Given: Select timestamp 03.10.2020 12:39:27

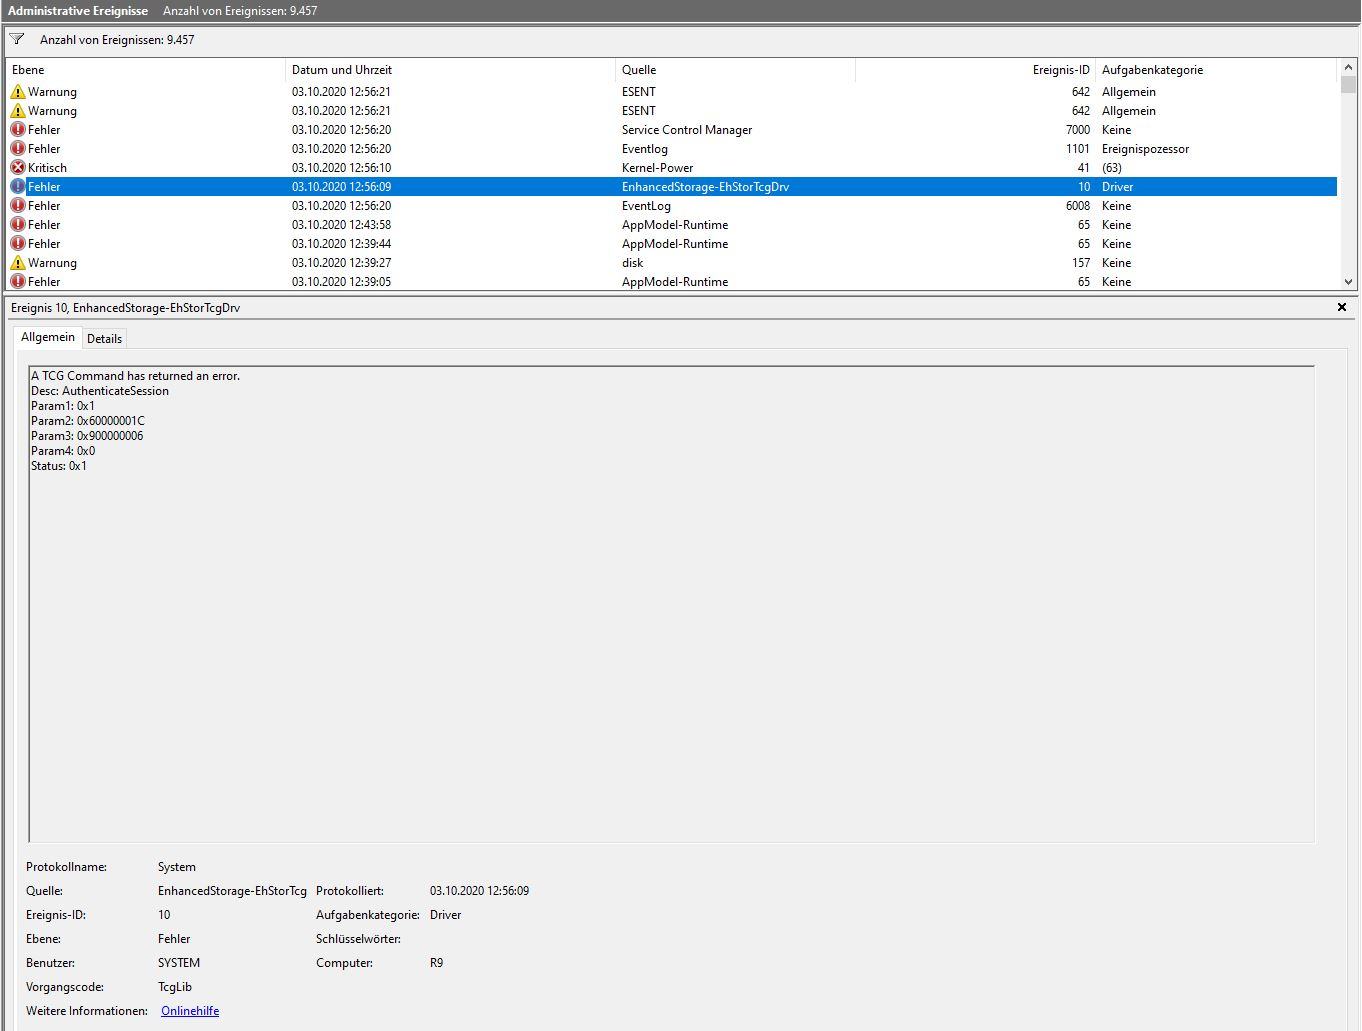Looking at the screenshot, I should (x=341, y=263).
